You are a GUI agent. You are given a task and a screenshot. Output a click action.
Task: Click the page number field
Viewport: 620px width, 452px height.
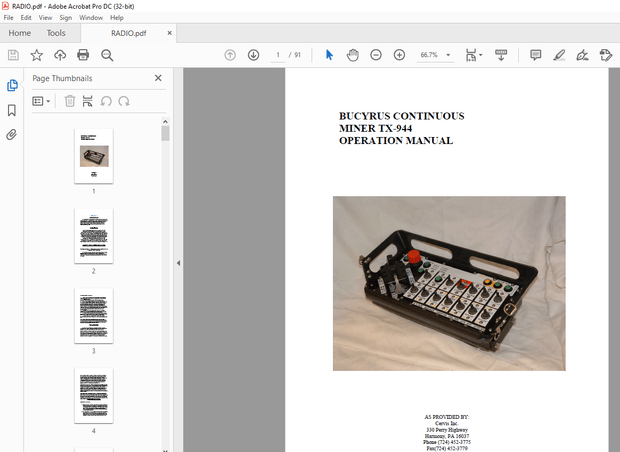(x=278, y=55)
